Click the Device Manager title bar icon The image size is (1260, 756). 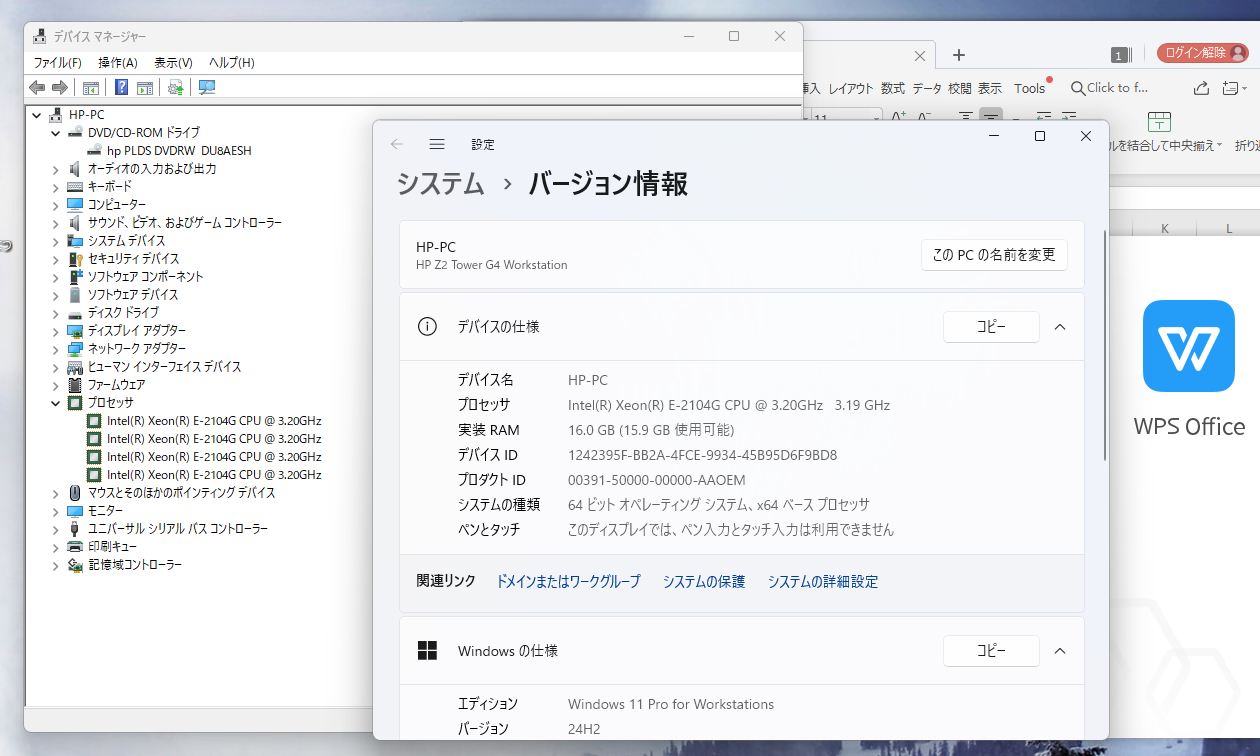point(39,36)
